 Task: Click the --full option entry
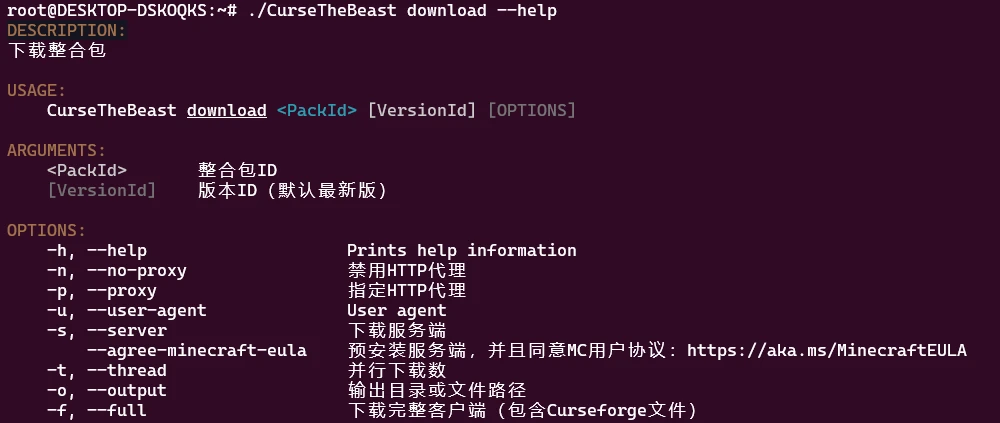coord(96,410)
